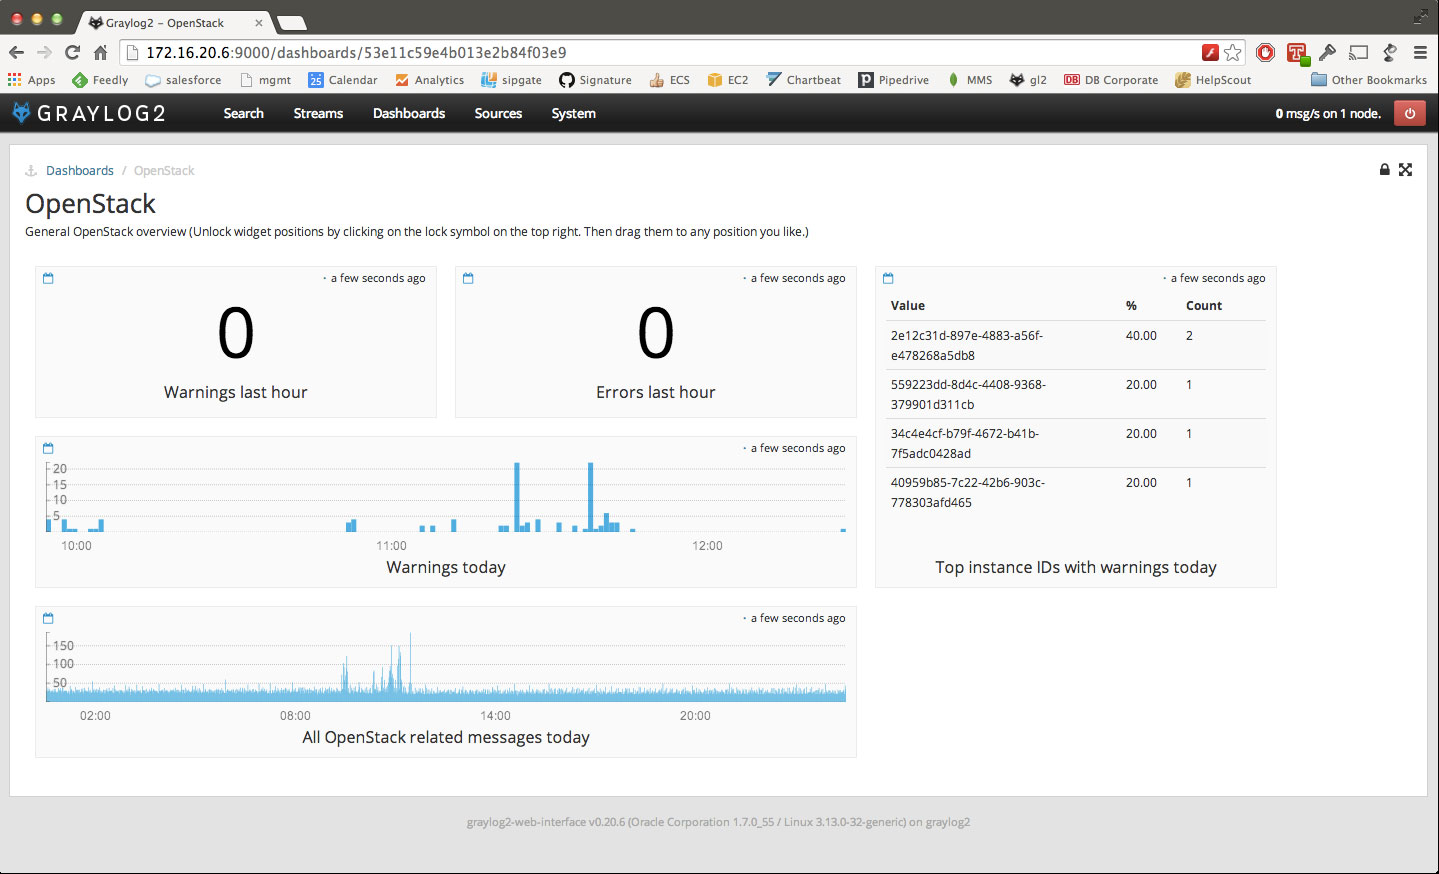Click the OpenStack dashboard title

click(90, 204)
